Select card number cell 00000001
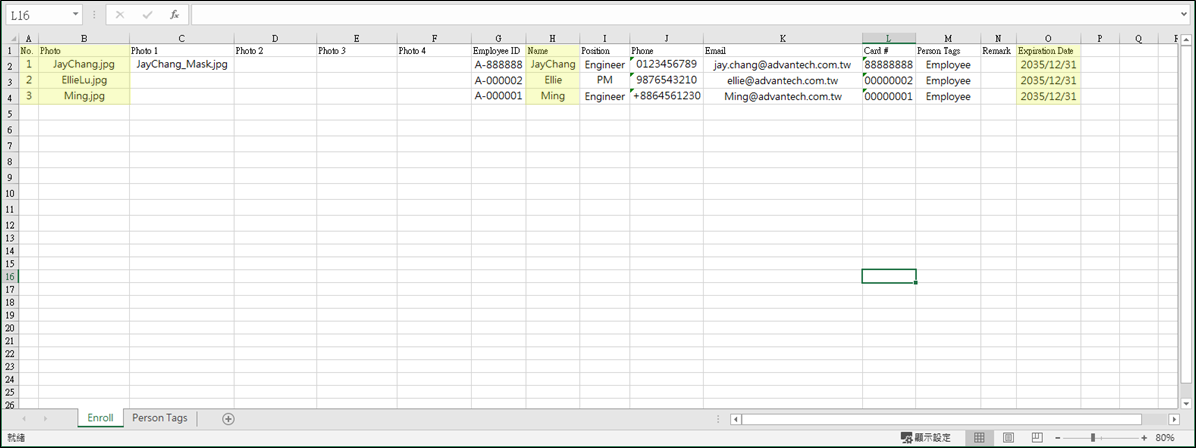 [x=889, y=97]
